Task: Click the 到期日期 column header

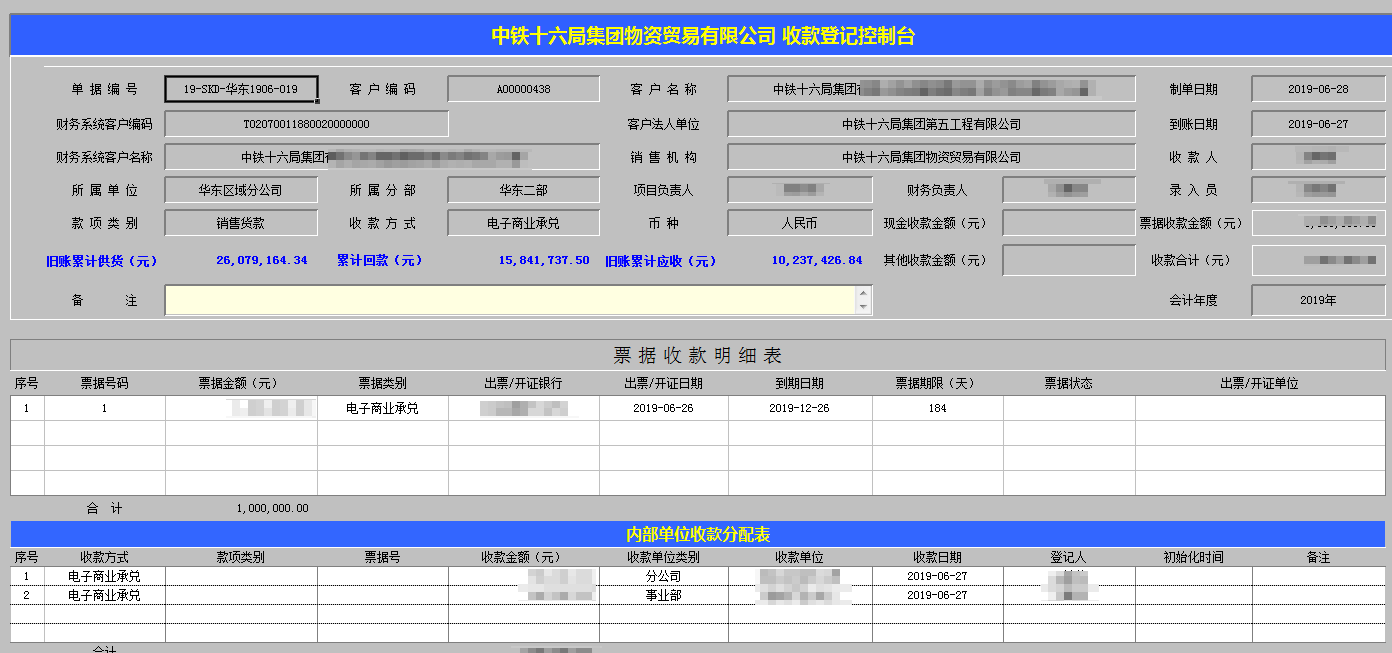Action: tap(800, 383)
